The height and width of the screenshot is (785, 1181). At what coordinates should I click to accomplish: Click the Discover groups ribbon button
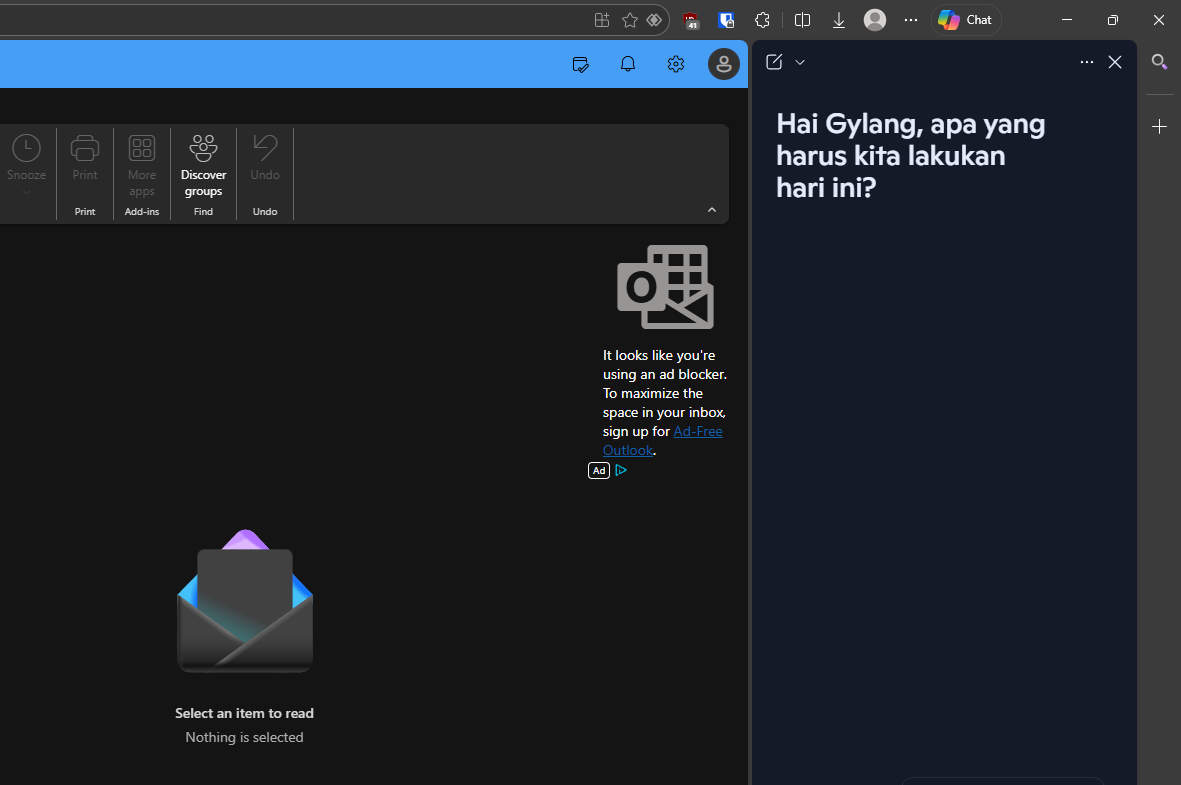(203, 165)
